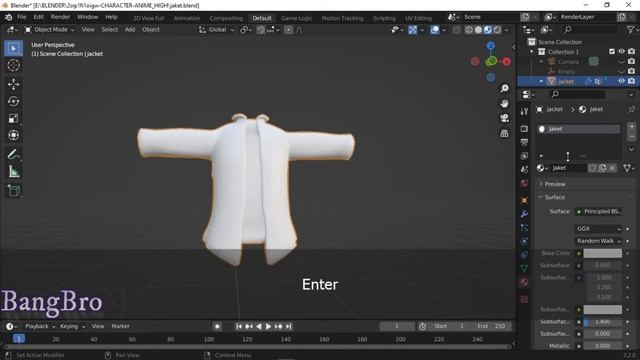The width and height of the screenshot is (640, 360).
Task: Expand jacket item in outliner
Action: pyautogui.click(x=541, y=81)
